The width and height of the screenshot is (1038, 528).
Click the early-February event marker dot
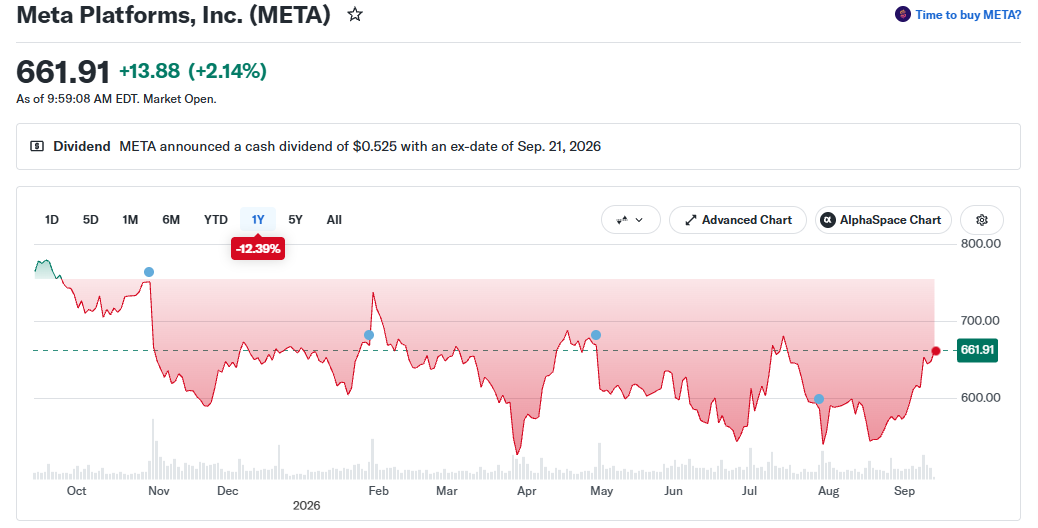(369, 335)
